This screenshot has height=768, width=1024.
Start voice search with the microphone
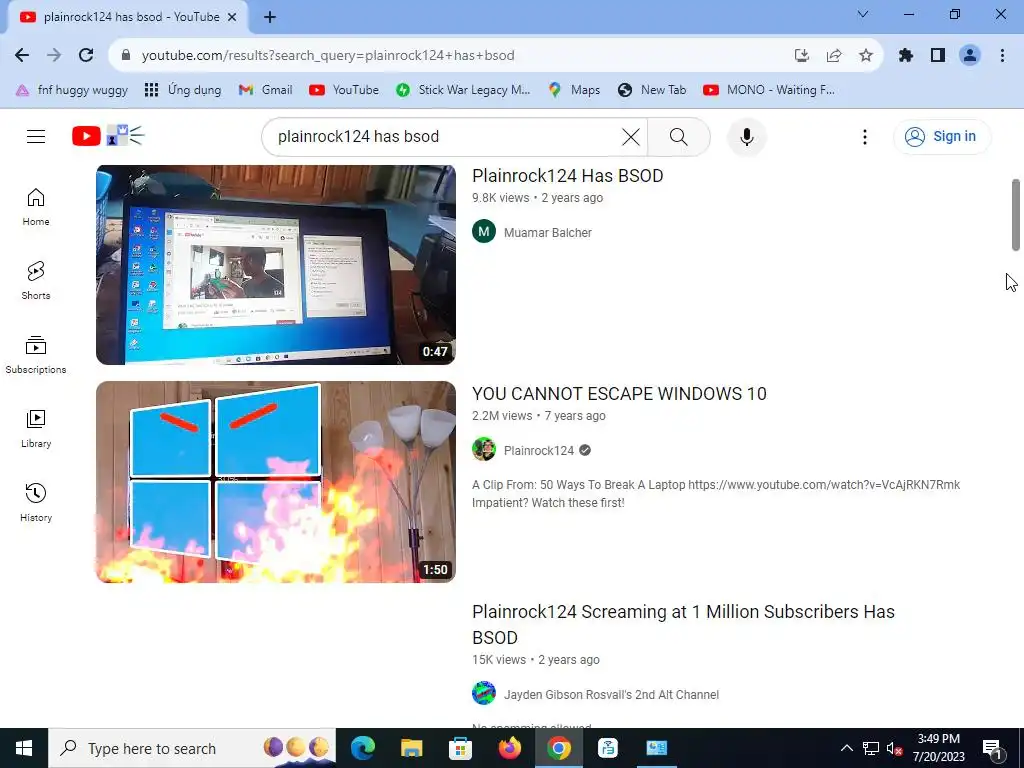[x=746, y=136]
